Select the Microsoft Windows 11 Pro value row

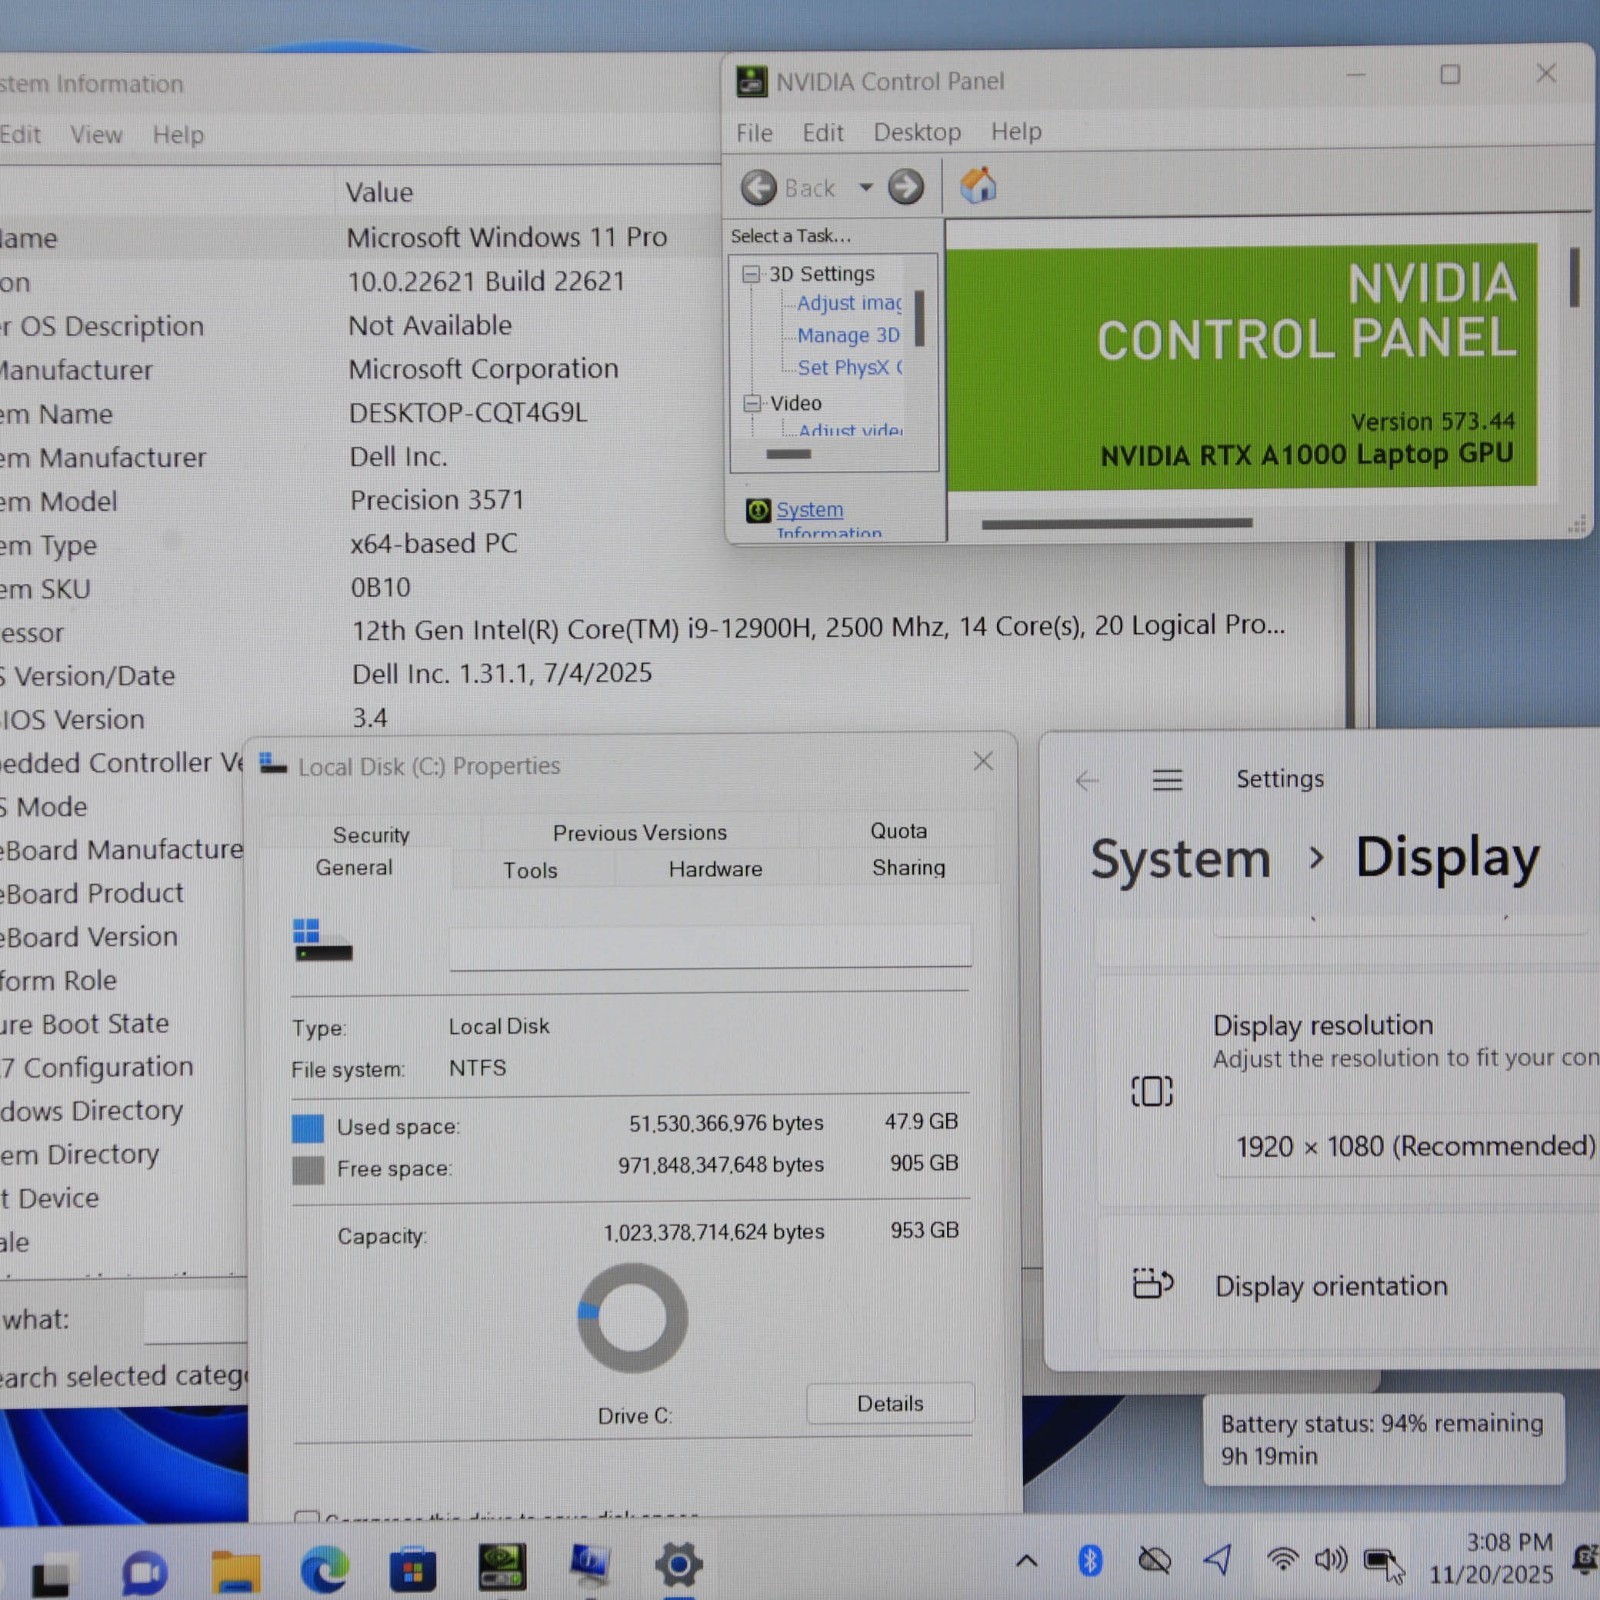coord(506,238)
